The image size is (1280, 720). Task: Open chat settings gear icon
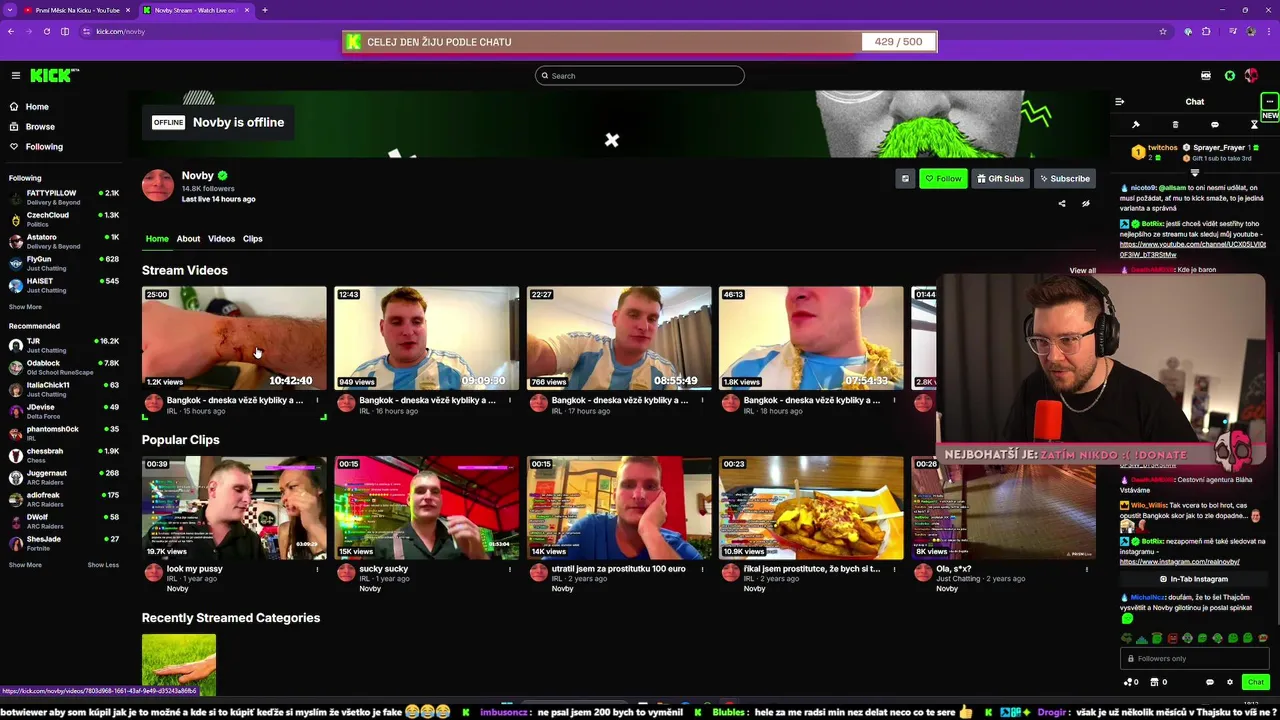tap(1230, 682)
